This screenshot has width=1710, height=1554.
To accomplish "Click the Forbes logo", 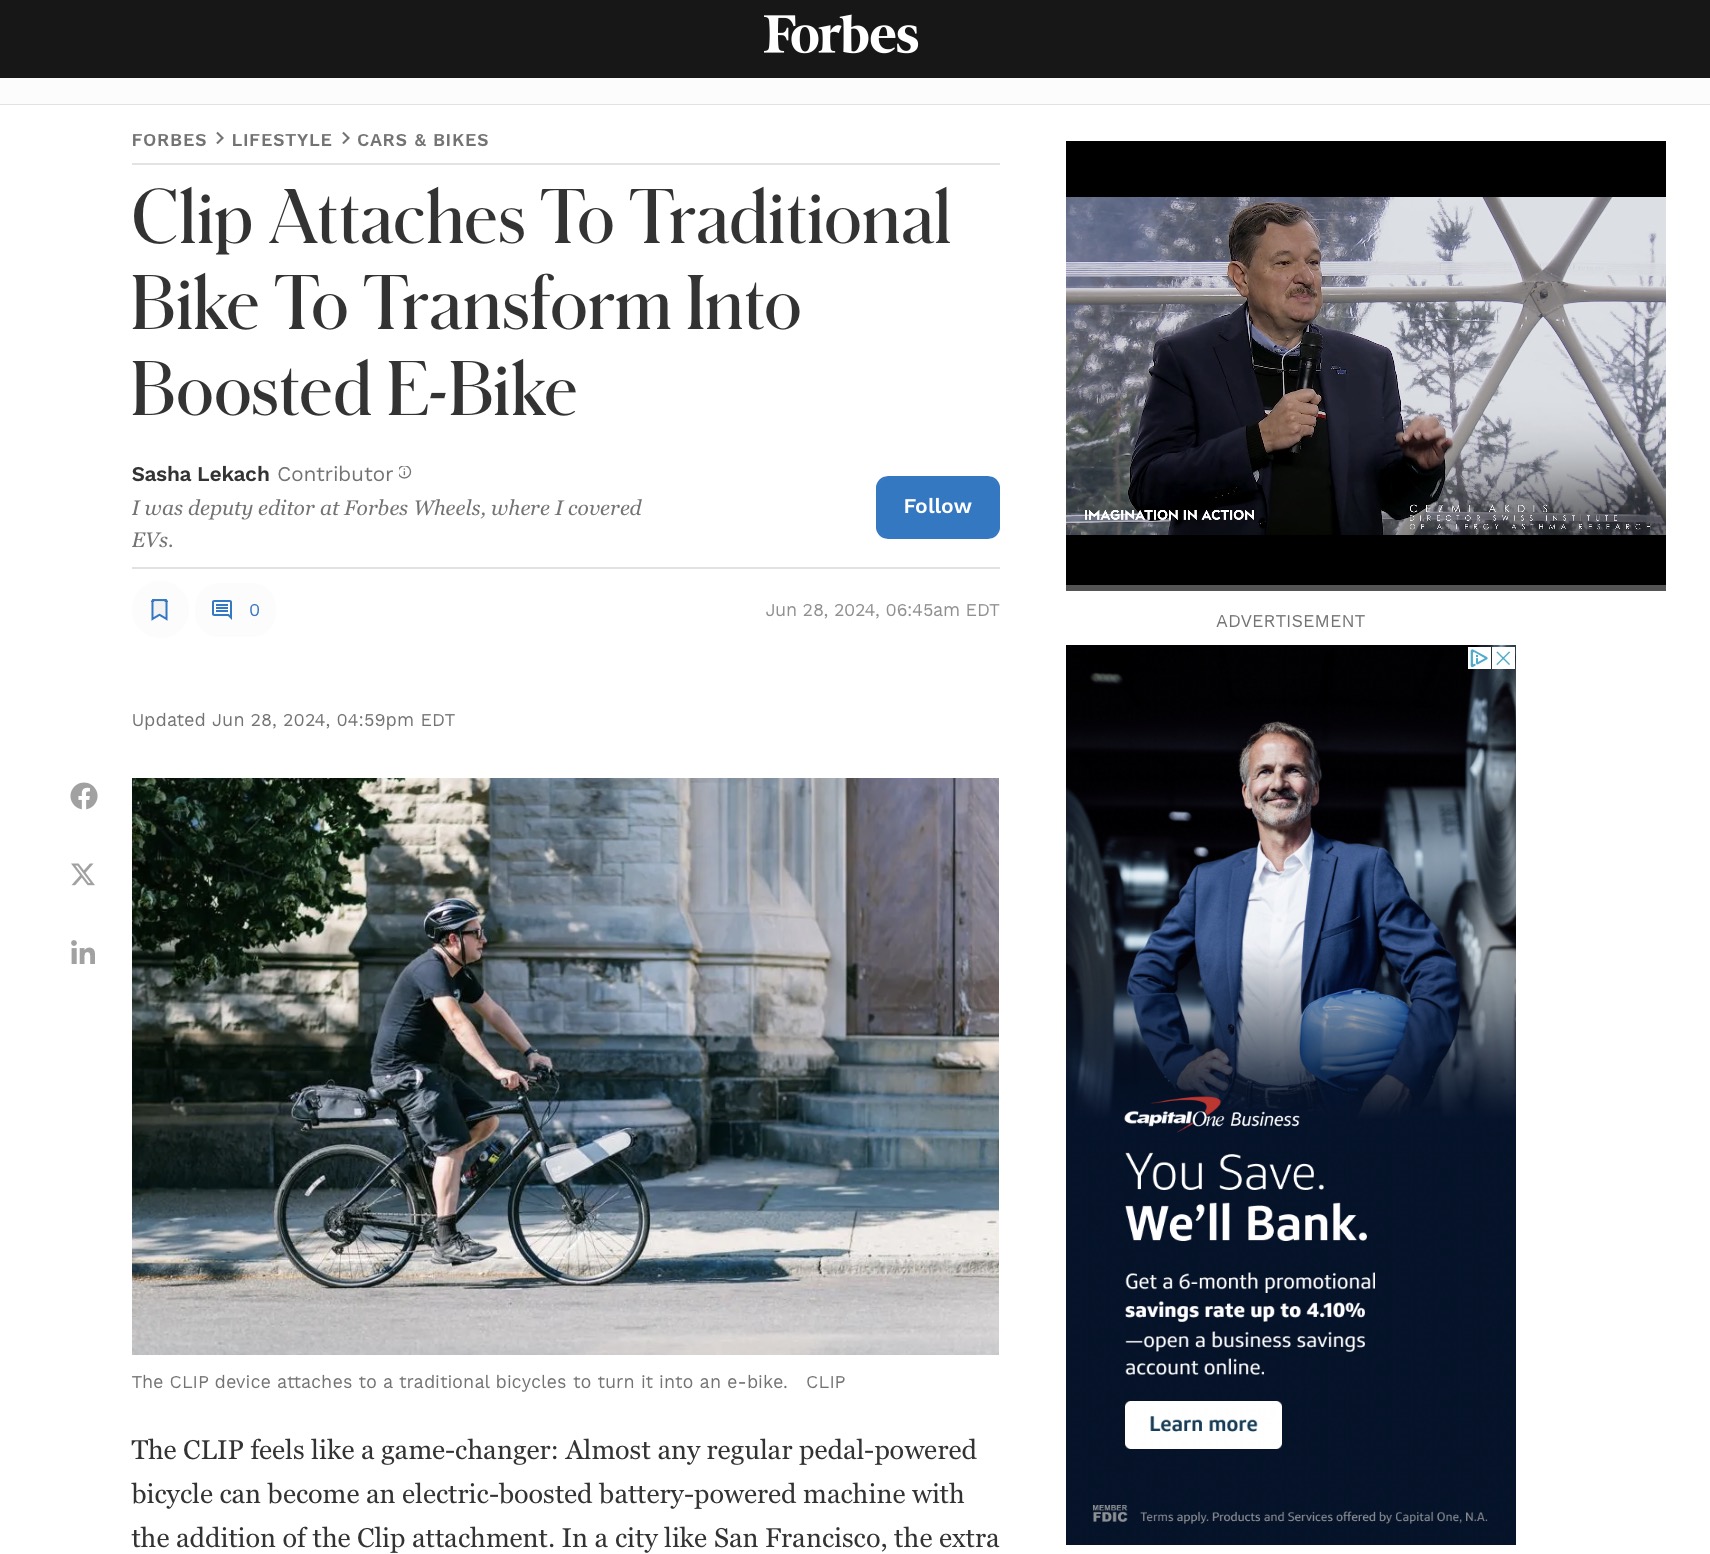I will click(x=841, y=35).
